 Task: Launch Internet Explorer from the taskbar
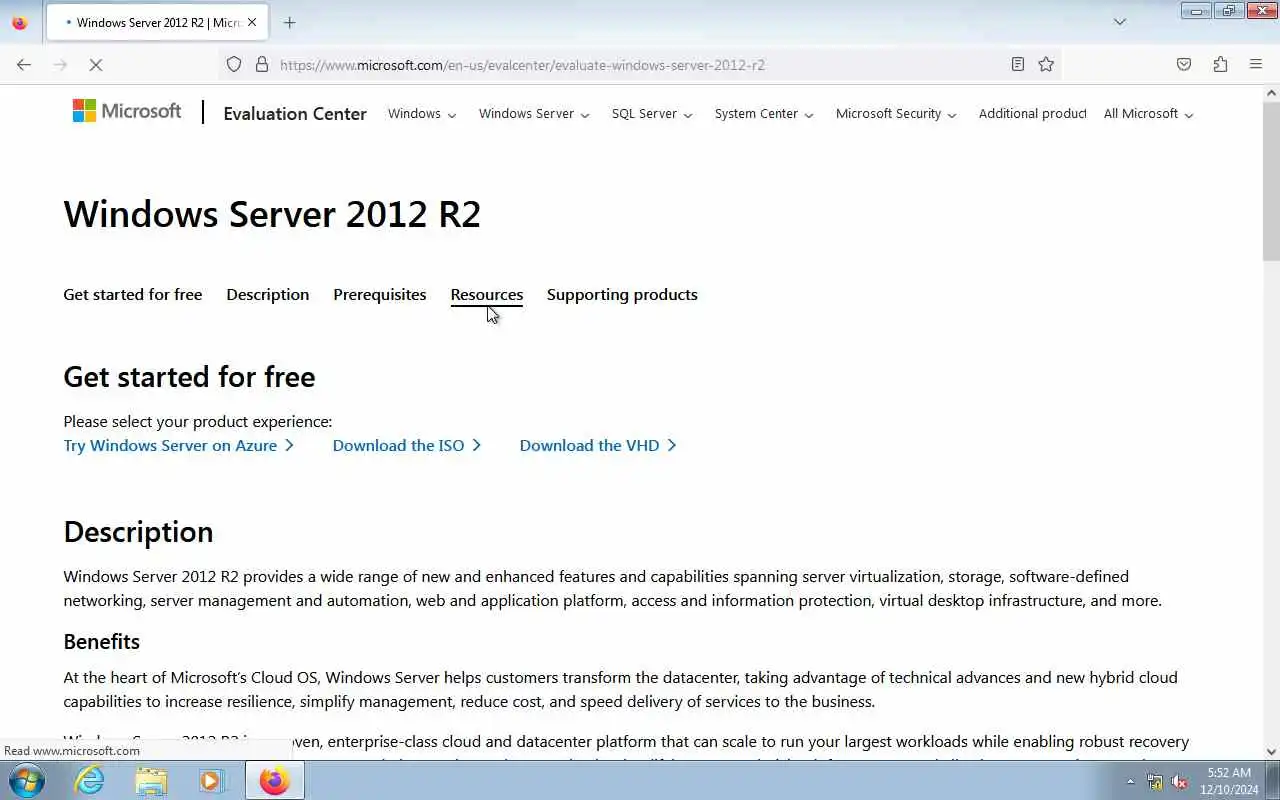[x=90, y=780]
